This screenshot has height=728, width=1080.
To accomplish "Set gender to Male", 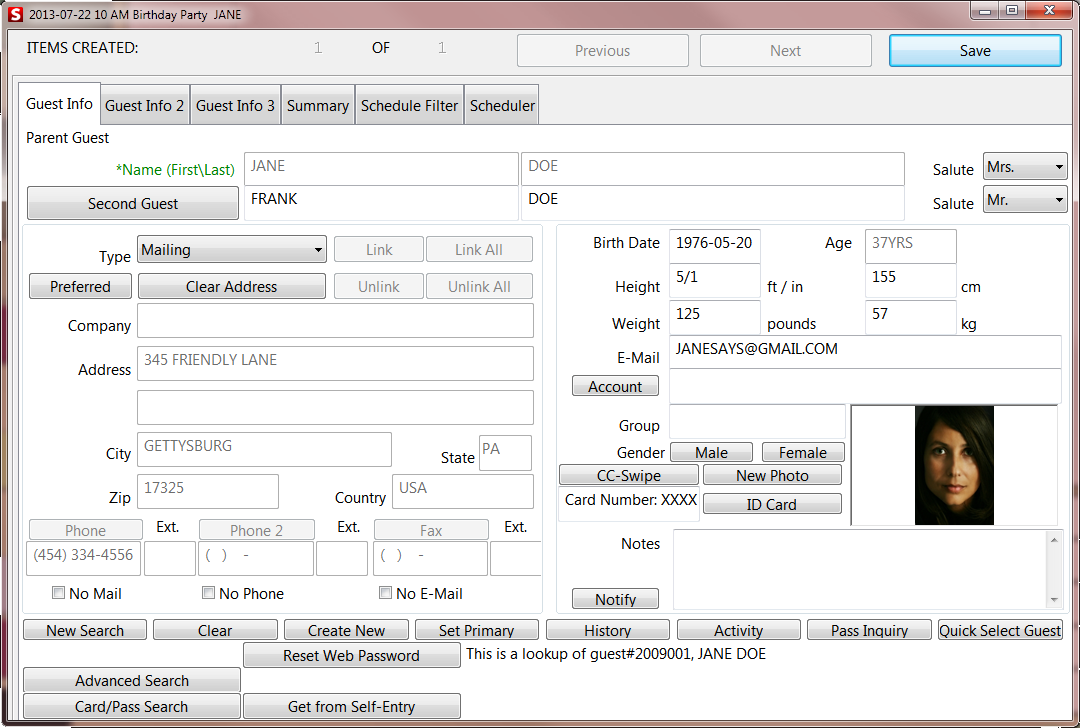I will [x=712, y=453].
